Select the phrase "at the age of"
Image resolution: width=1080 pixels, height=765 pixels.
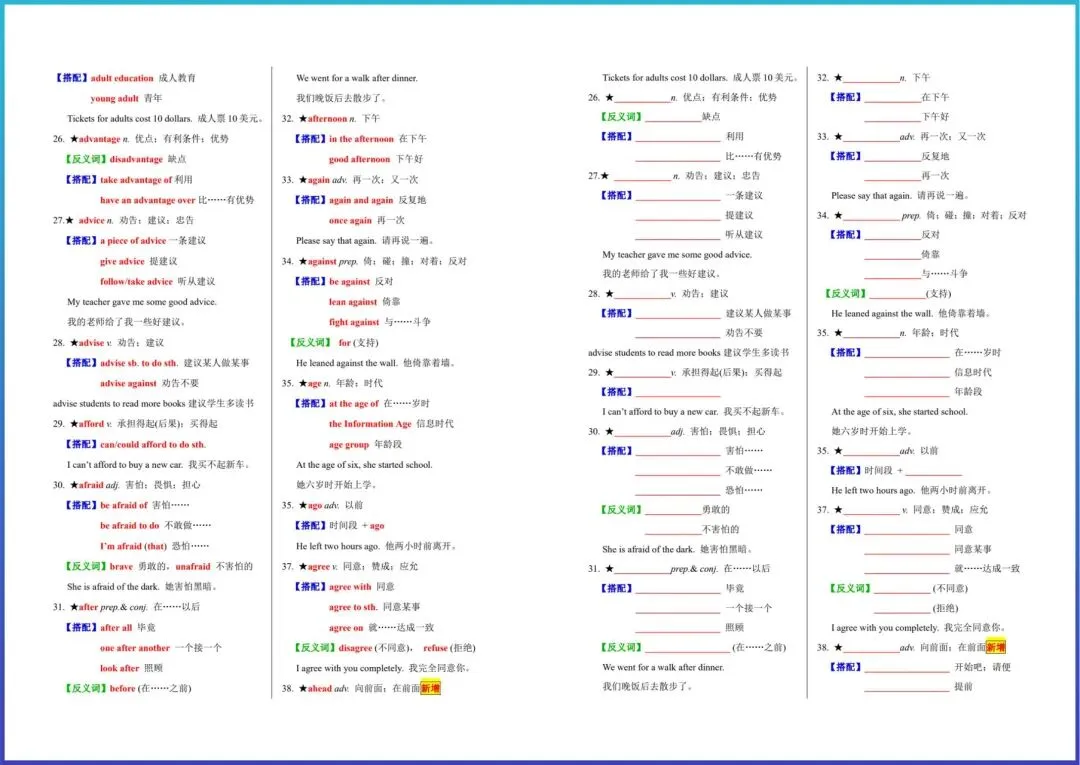[353, 404]
